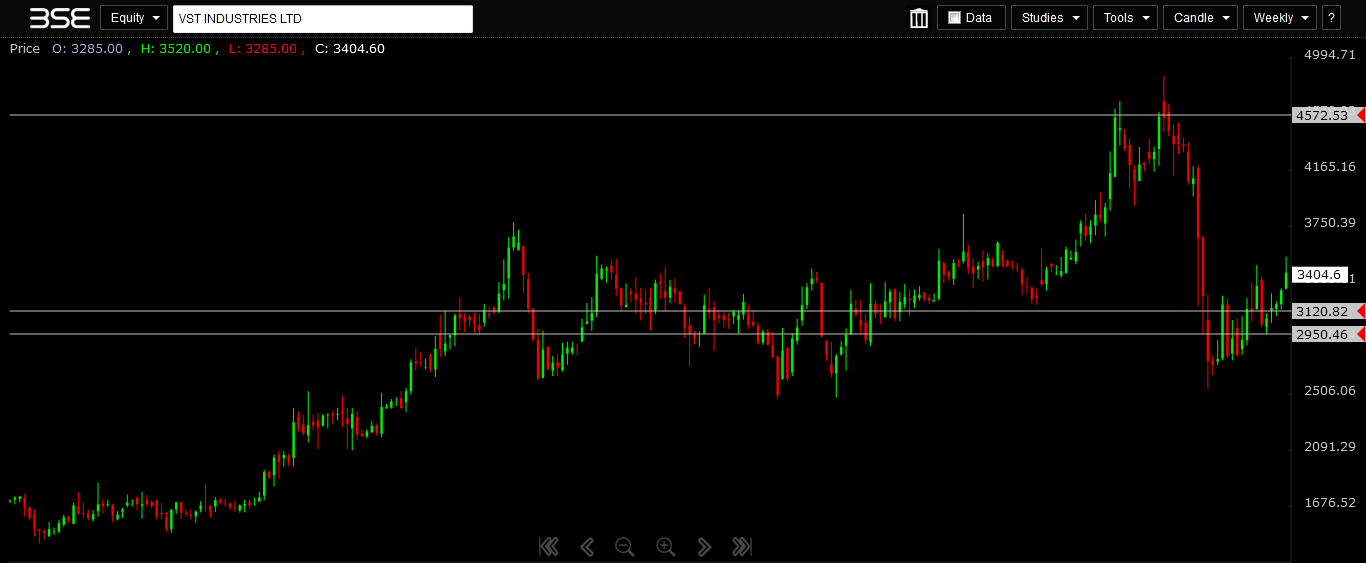
Task: Open the help question mark button
Action: pos(1331,18)
